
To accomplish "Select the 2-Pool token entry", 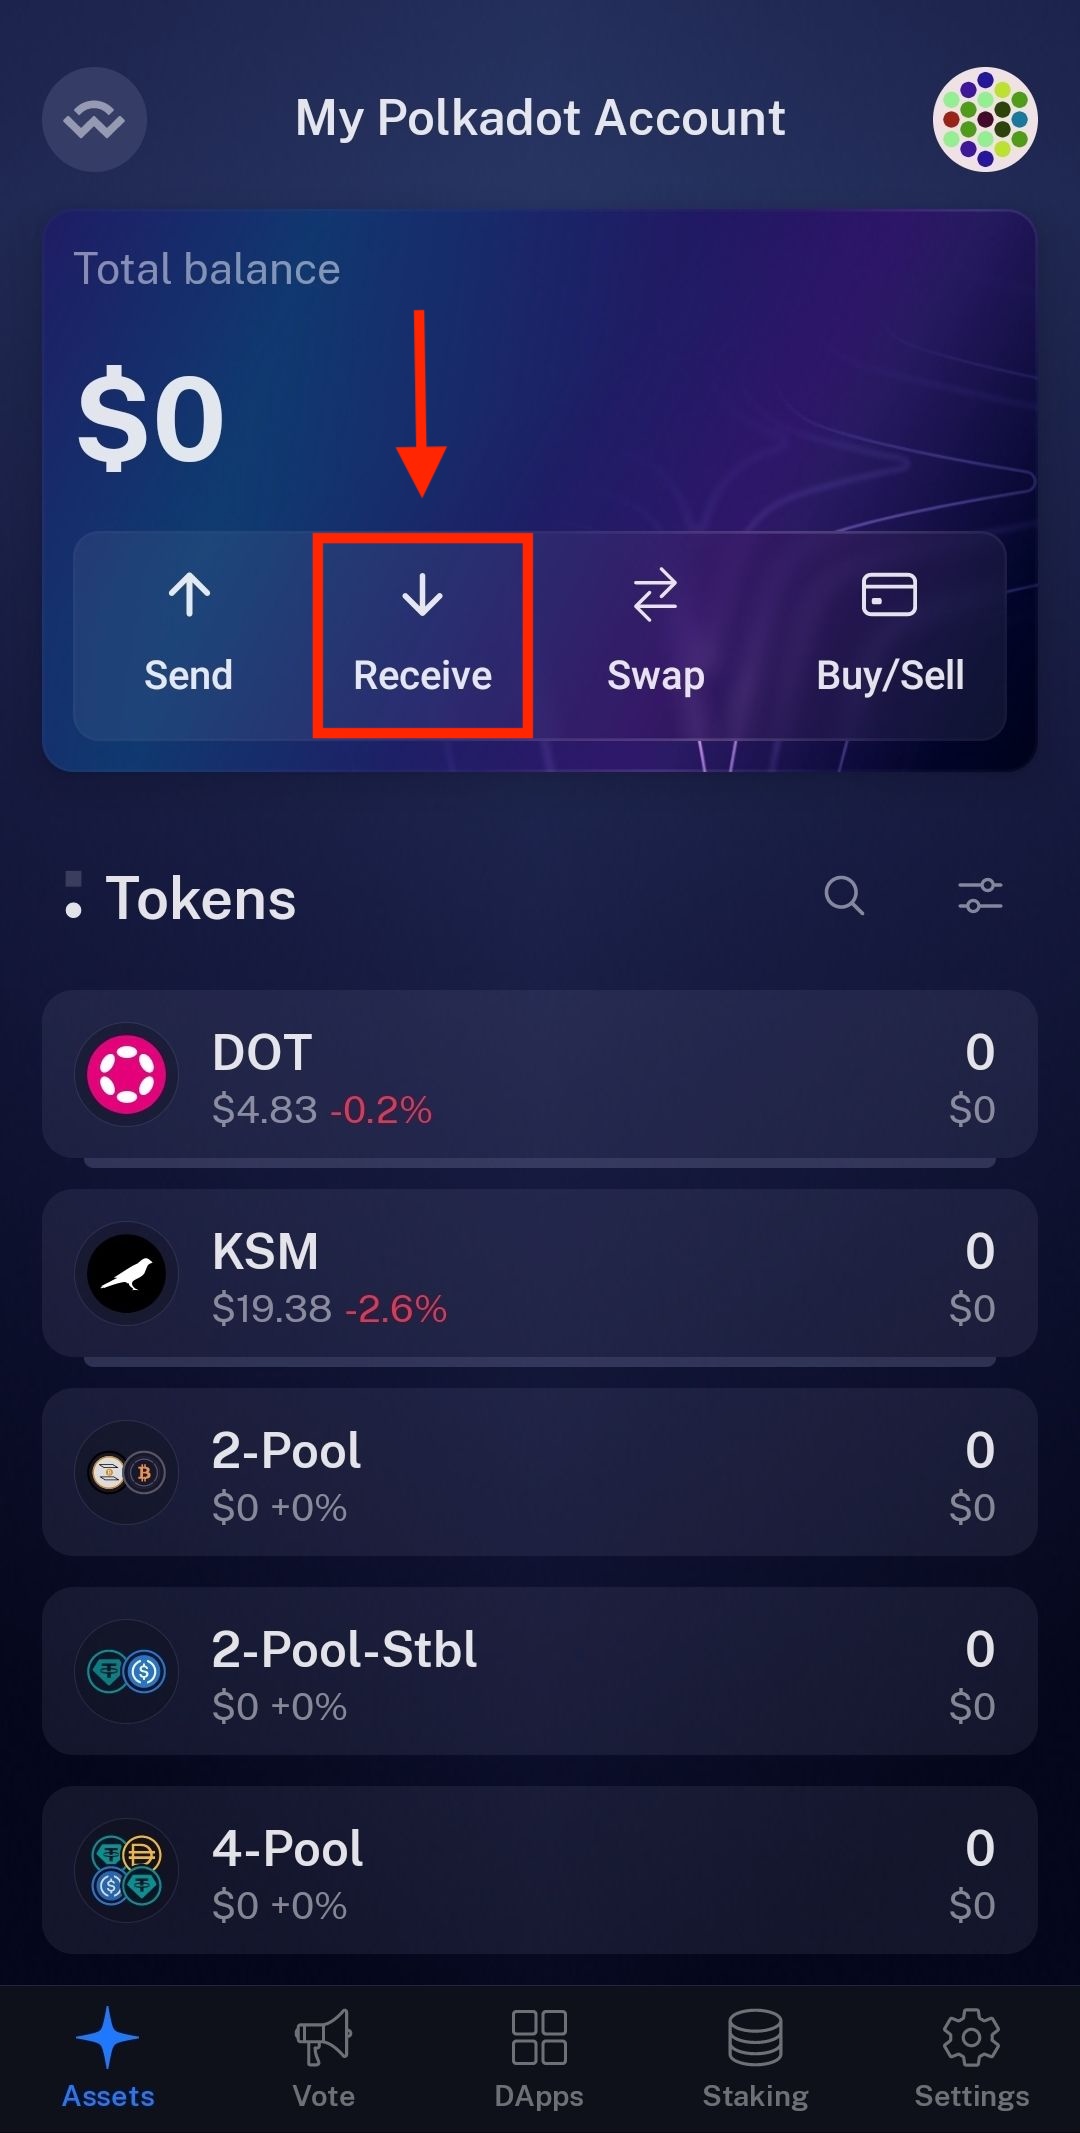I will [x=540, y=1472].
